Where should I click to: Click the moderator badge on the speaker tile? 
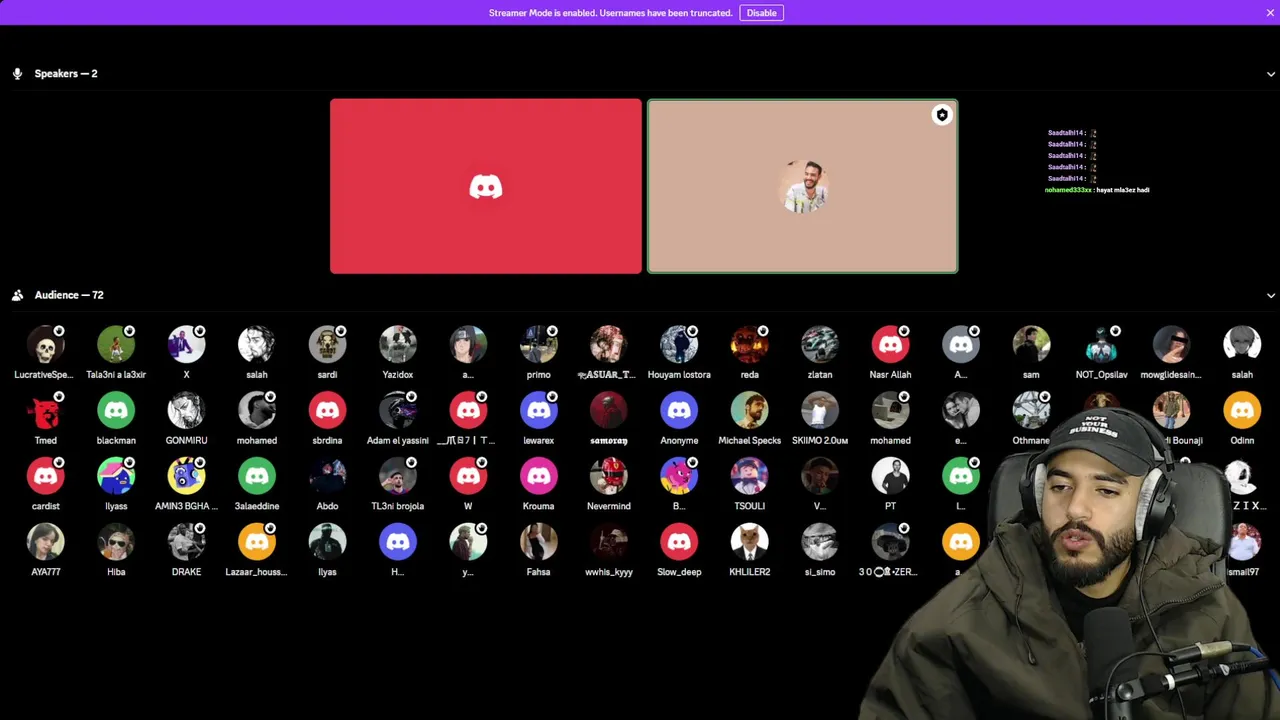[941, 115]
